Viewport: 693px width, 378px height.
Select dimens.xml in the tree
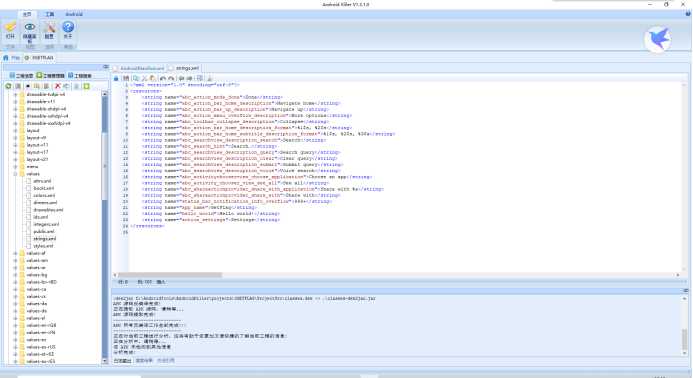point(45,202)
